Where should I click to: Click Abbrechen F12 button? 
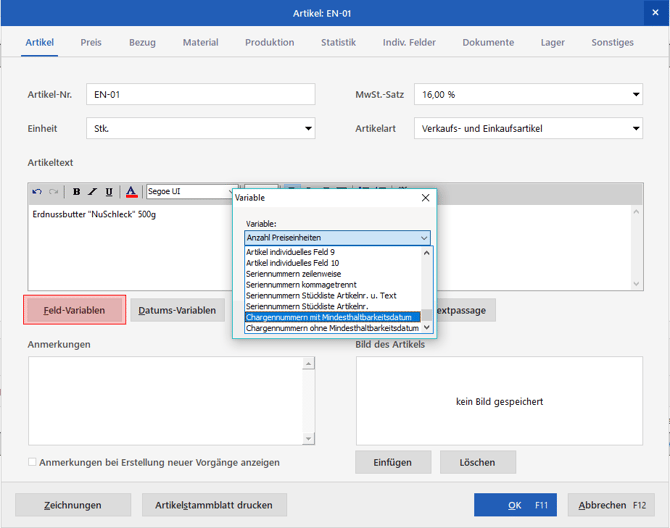(611, 505)
